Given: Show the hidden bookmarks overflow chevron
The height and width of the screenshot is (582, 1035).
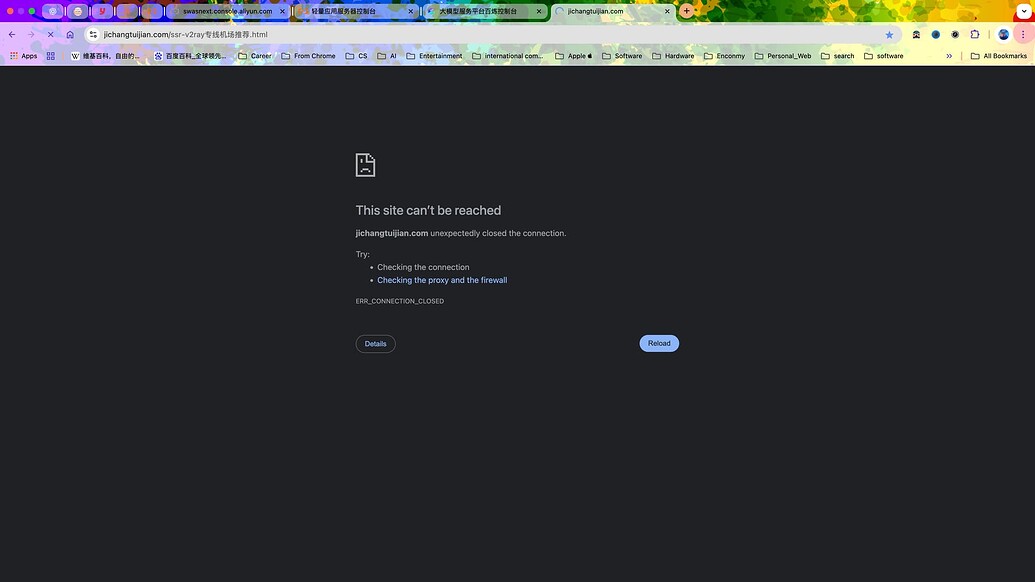Looking at the screenshot, I should pos(949,56).
